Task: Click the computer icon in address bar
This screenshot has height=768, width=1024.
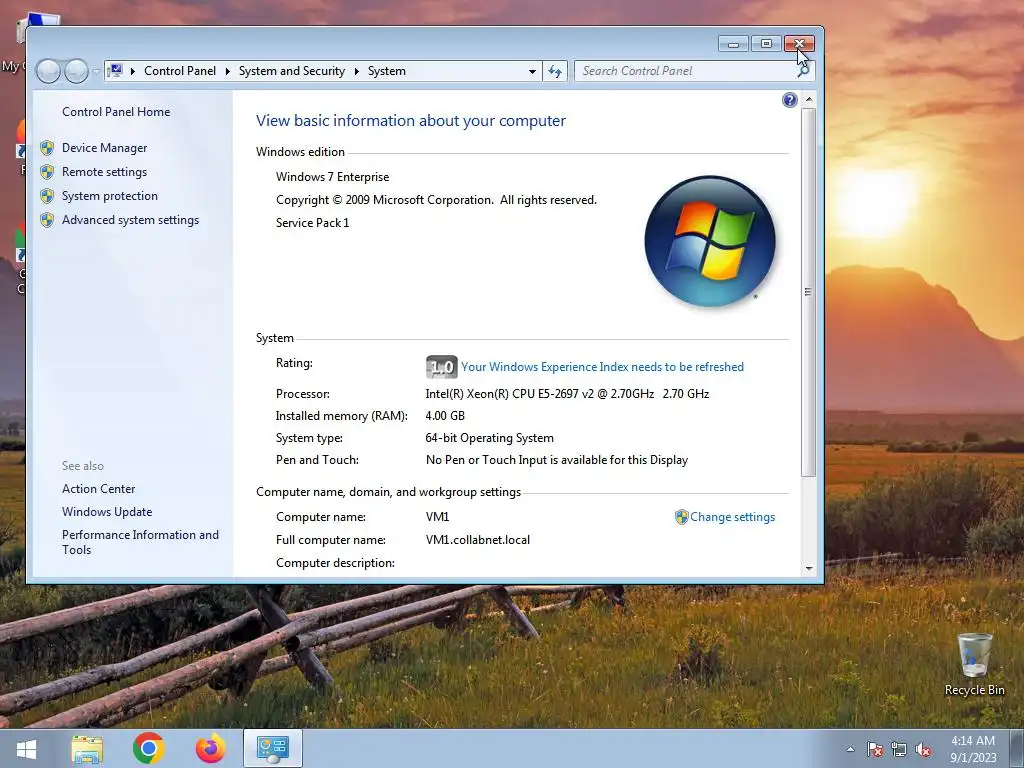Action: click(115, 71)
